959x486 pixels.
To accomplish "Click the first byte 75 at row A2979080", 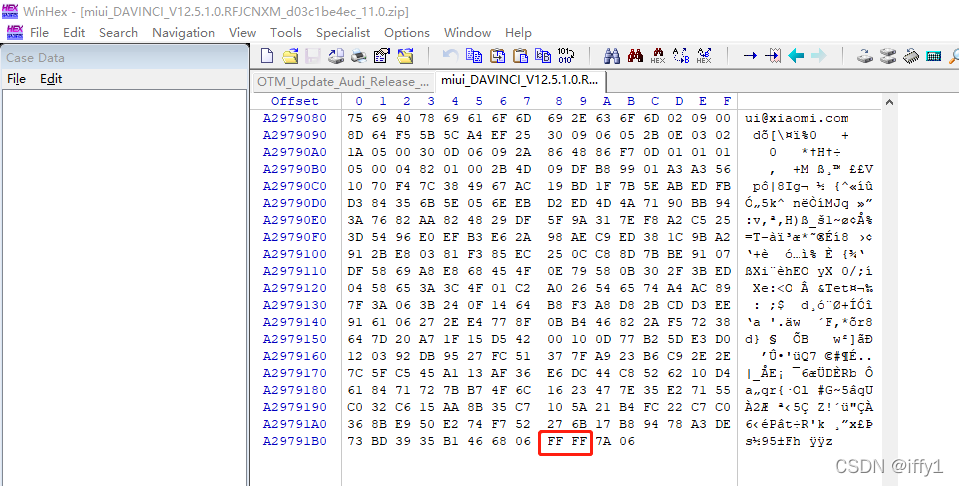I will [355, 118].
